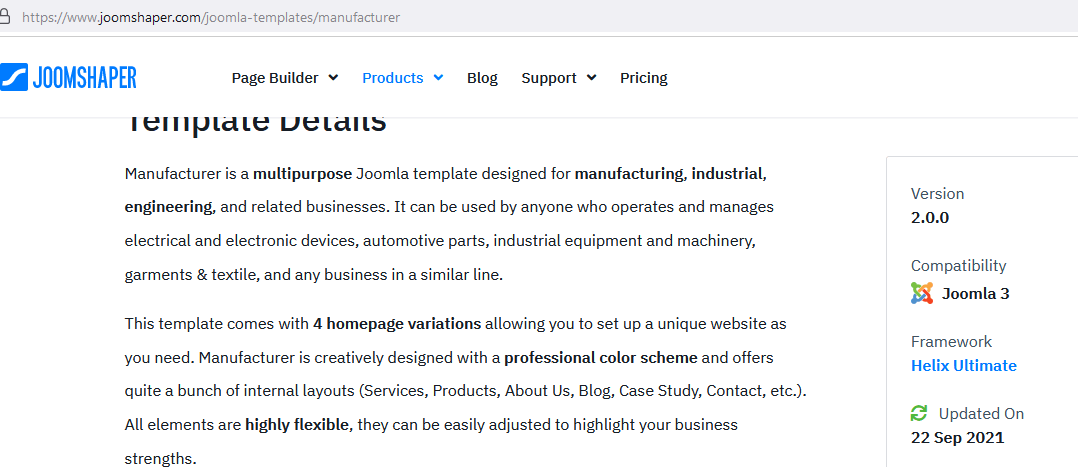Click the JOOMSHAPER wordmark text
This screenshot has width=1078, height=467.
point(85,77)
